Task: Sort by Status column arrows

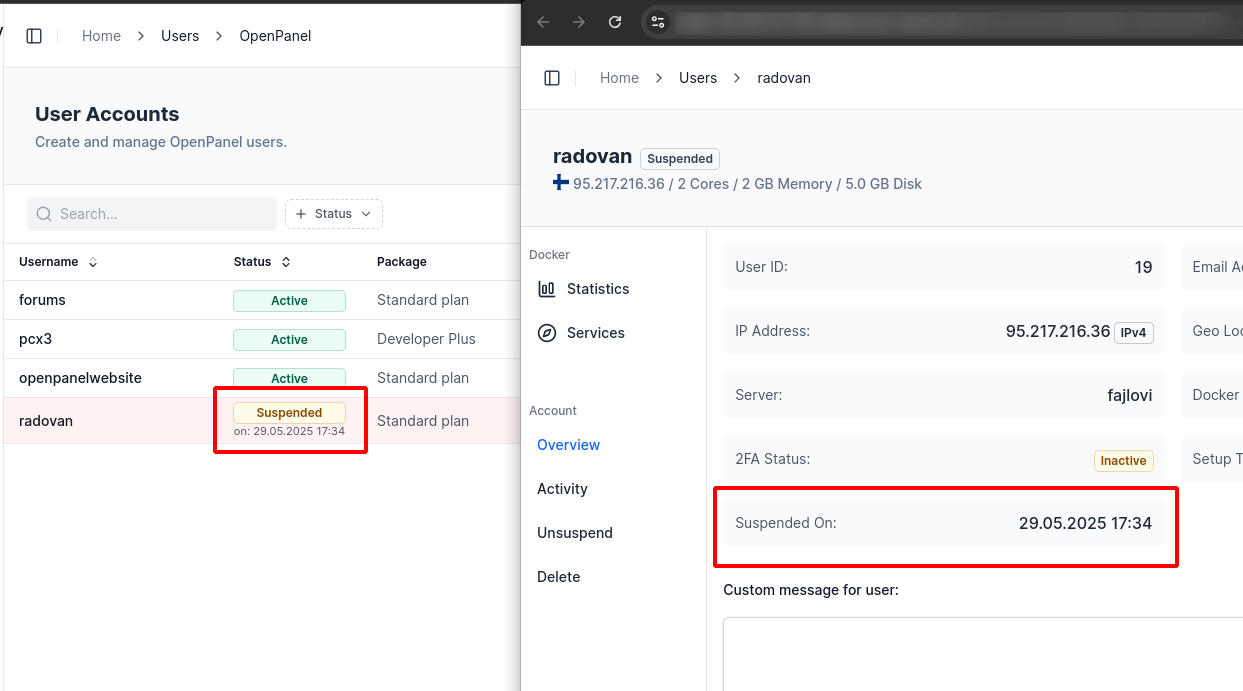Action: (x=286, y=262)
